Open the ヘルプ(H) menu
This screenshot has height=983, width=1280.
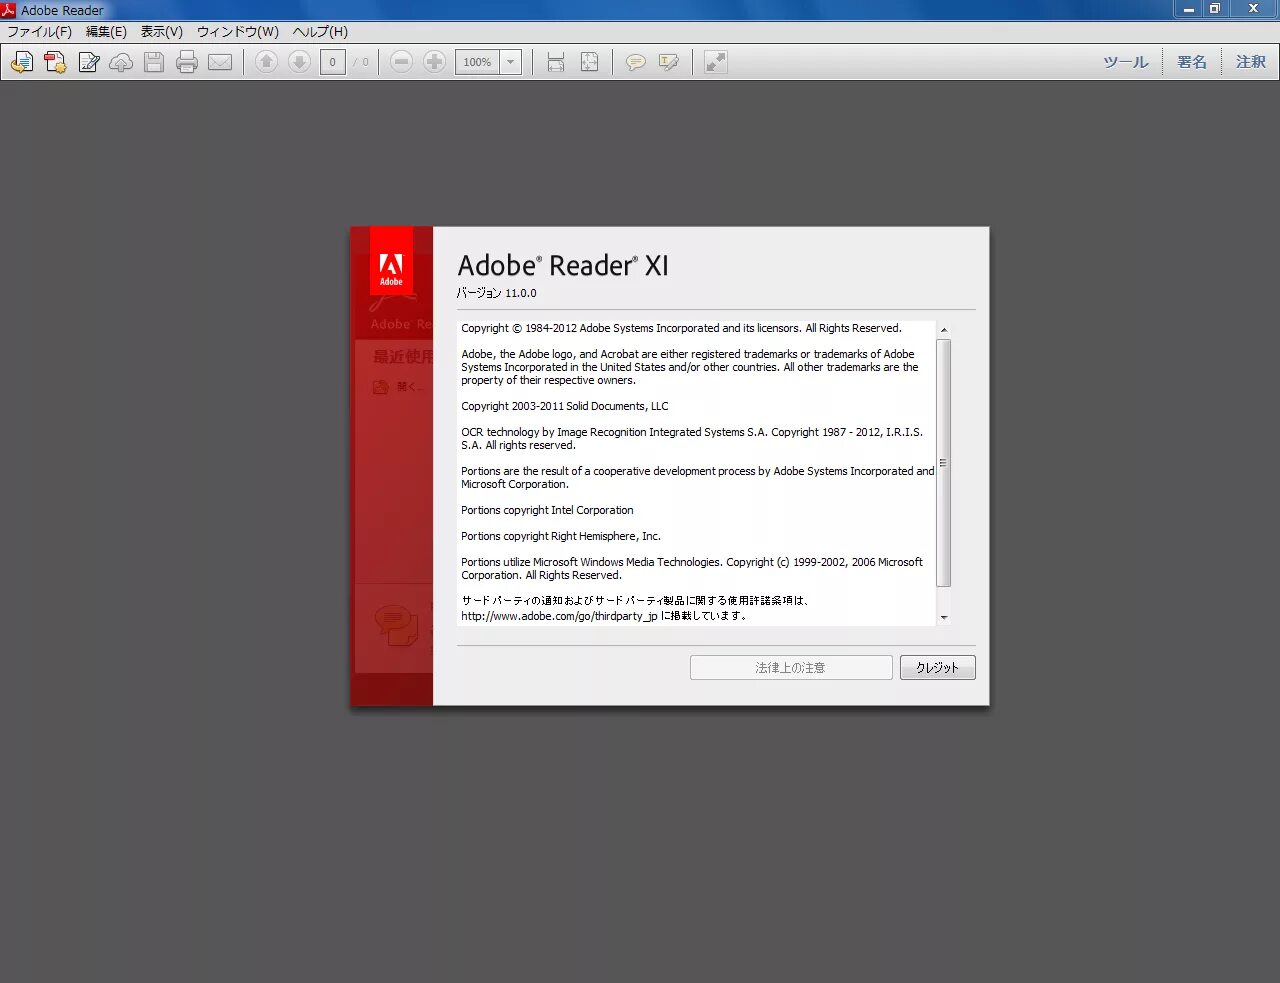tap(320, 32)
